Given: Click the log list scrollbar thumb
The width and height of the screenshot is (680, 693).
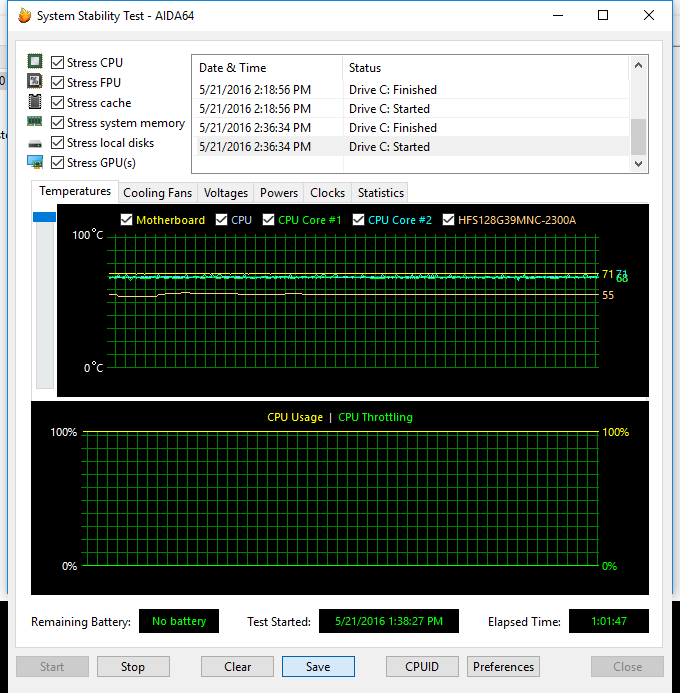Looking at the screenshot, I should 638,137.
